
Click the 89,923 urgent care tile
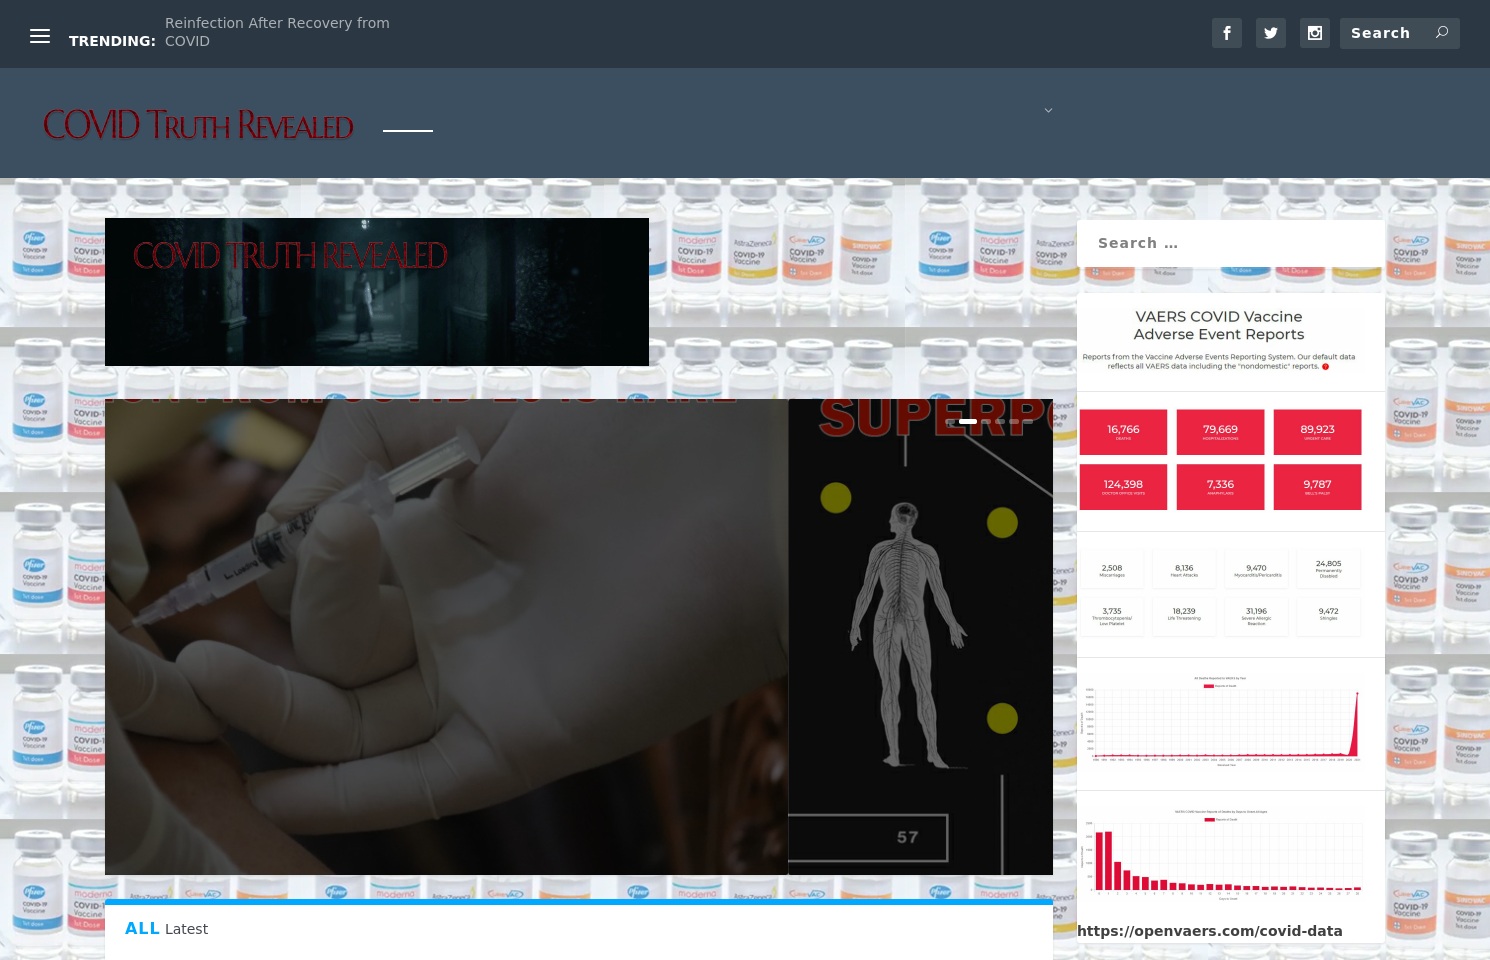(1317, 432)
